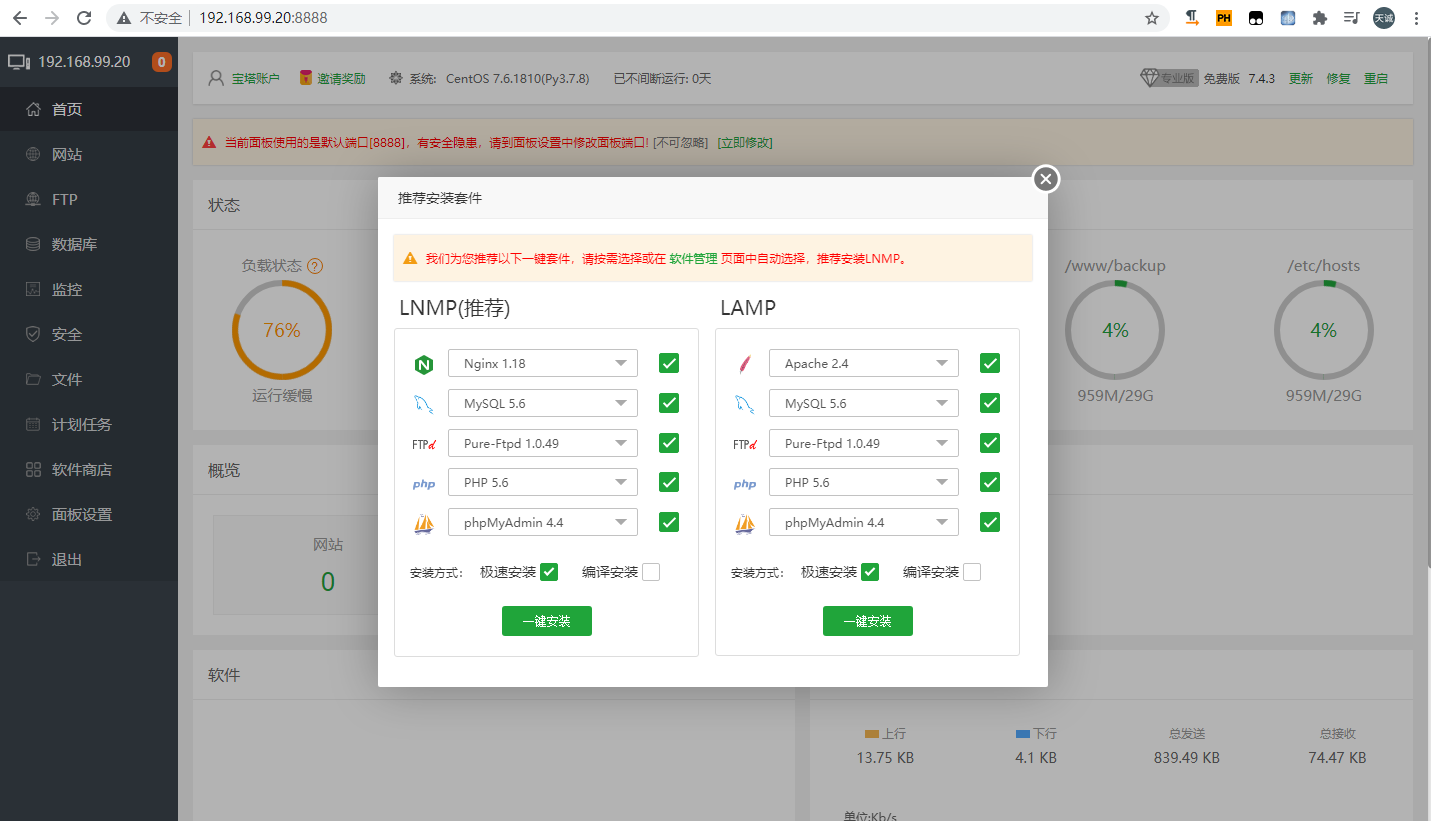The height and width of the screenshot is (821, 1431).
Task: Click the load status help question icon
Action: (315, 266)
